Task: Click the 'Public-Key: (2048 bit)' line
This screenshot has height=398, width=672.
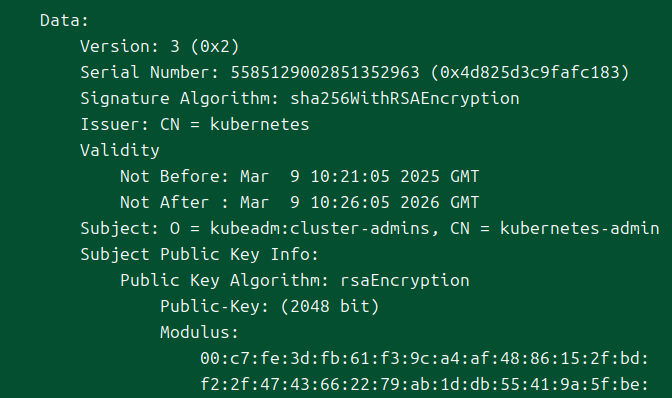Action: coord(270,306)
